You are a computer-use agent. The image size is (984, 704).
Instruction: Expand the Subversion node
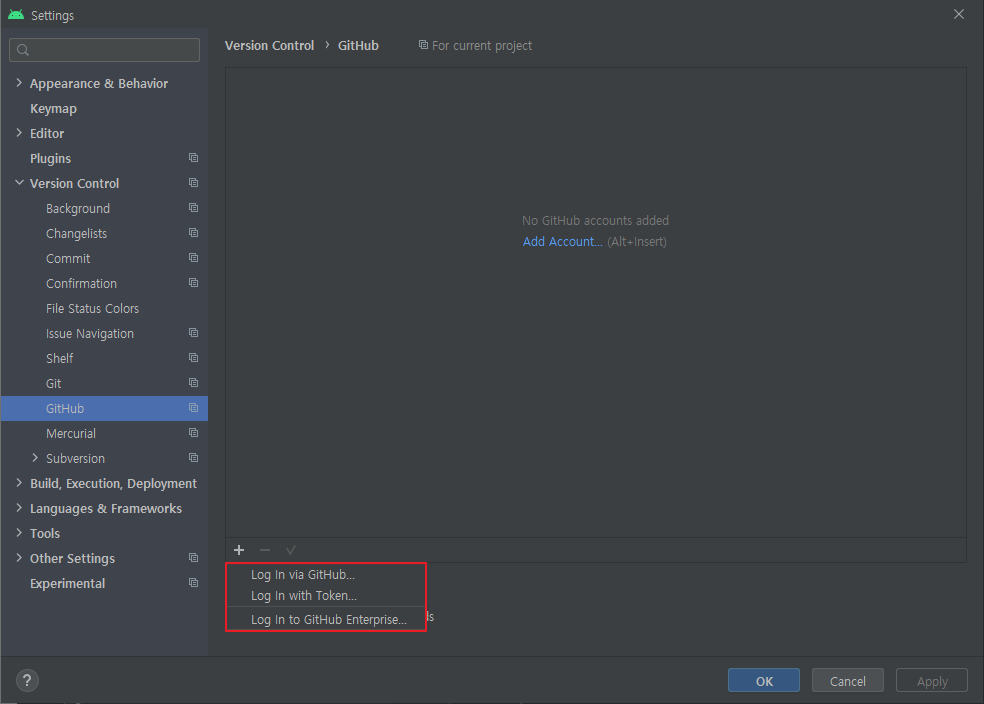(x=35, y=458)
